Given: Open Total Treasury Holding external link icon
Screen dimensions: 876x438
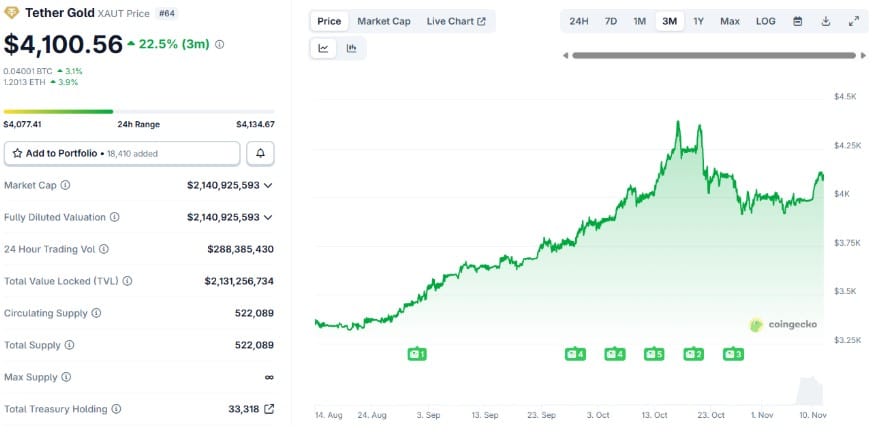Looking at the screenshot, I should tap(269, 409).
